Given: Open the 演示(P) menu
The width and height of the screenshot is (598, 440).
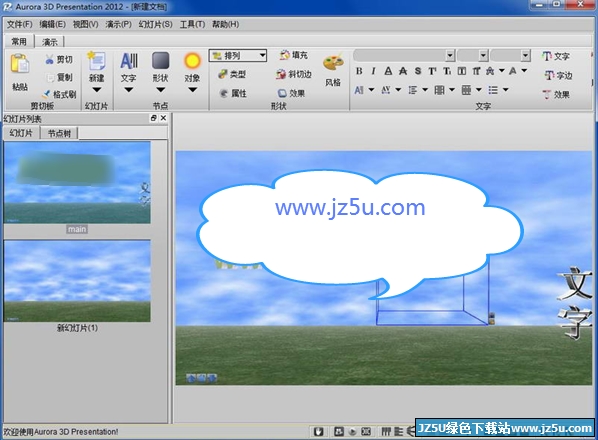Looking at the screenshot, I should pyautogui.click(x=119, y=24).
